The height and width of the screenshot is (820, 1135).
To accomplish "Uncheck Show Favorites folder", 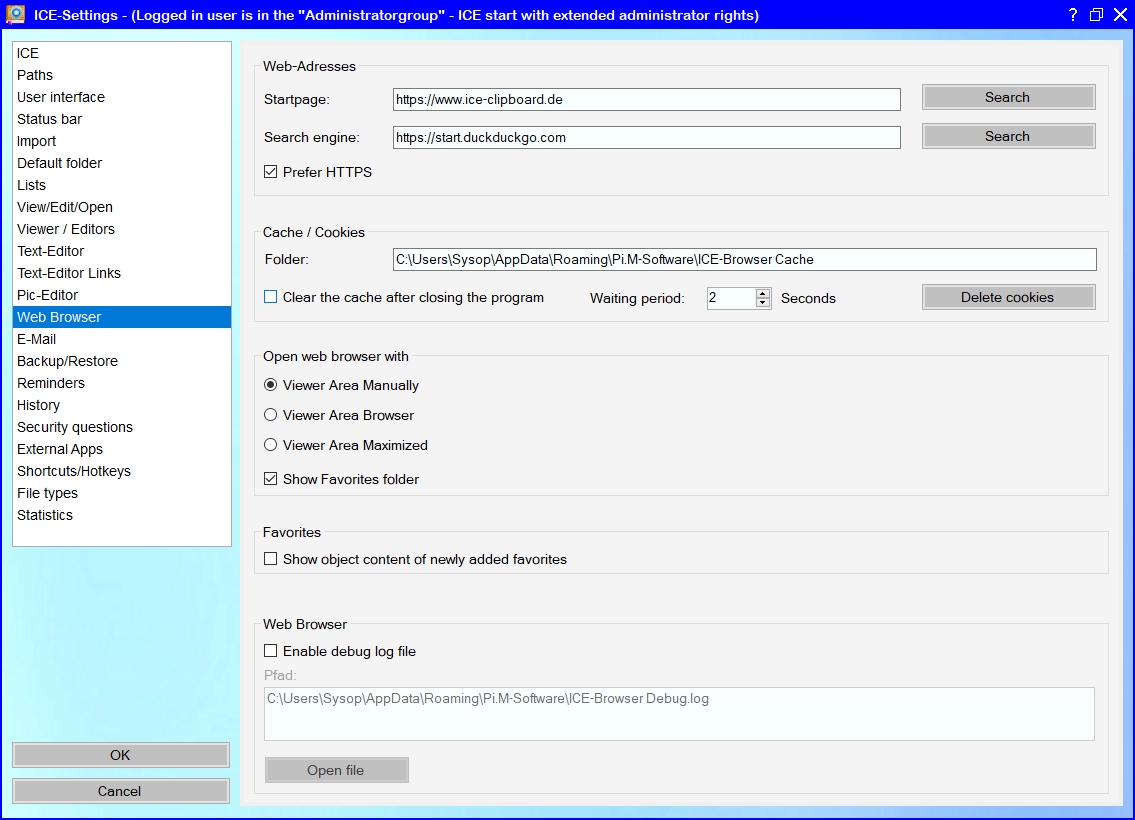I will pos(271,479).
